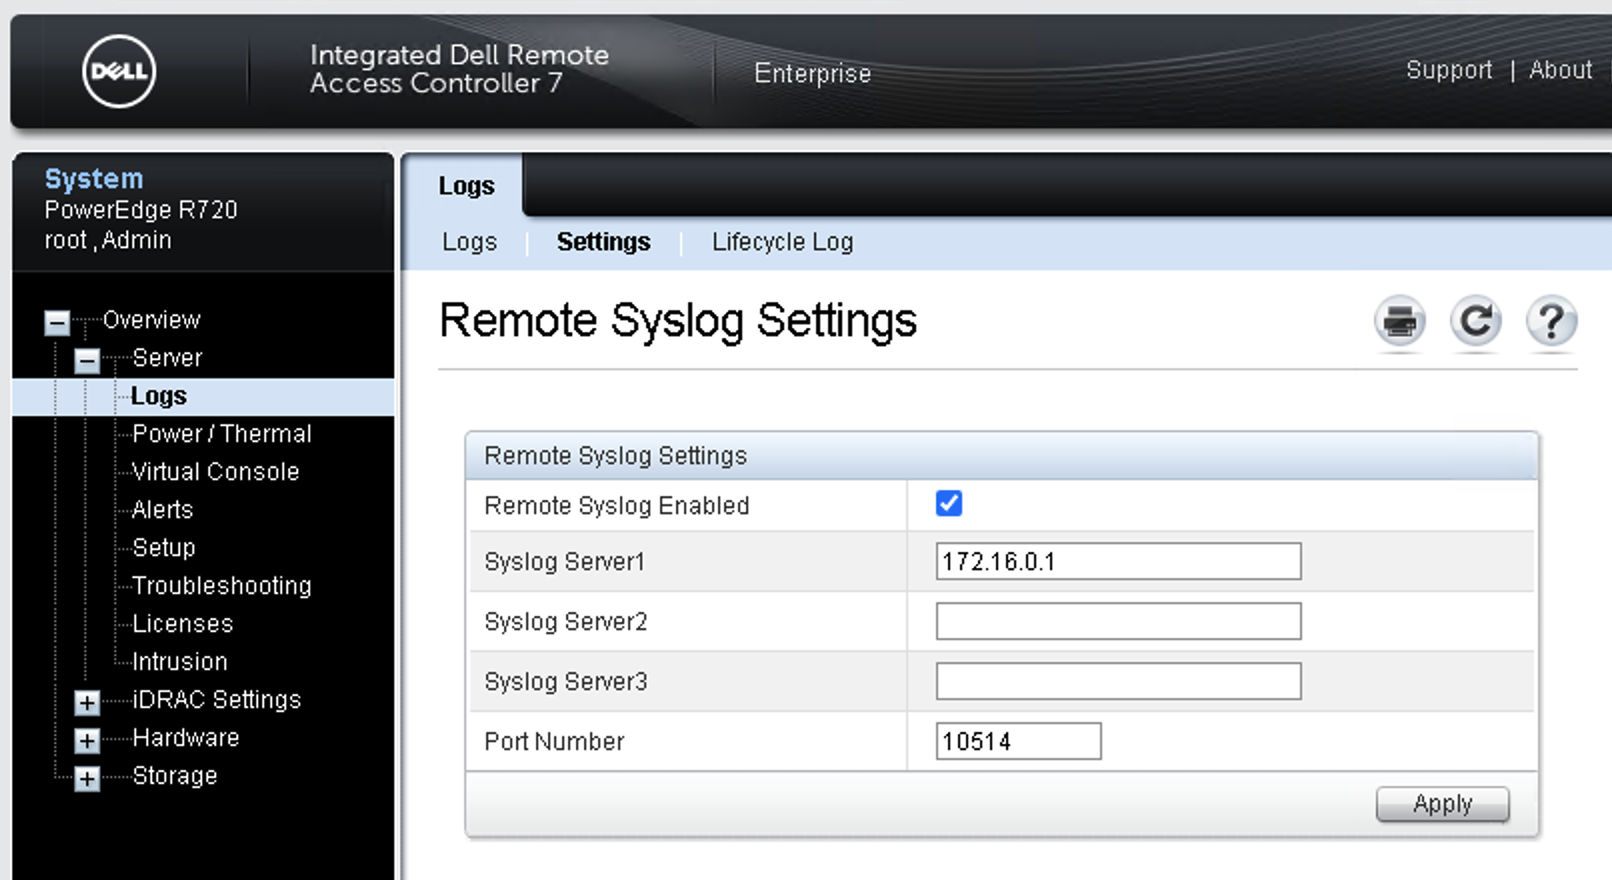Screen dimensions: 1612x880
Task: Open Alerts in the navigation tree
Action: coord(162,510)
